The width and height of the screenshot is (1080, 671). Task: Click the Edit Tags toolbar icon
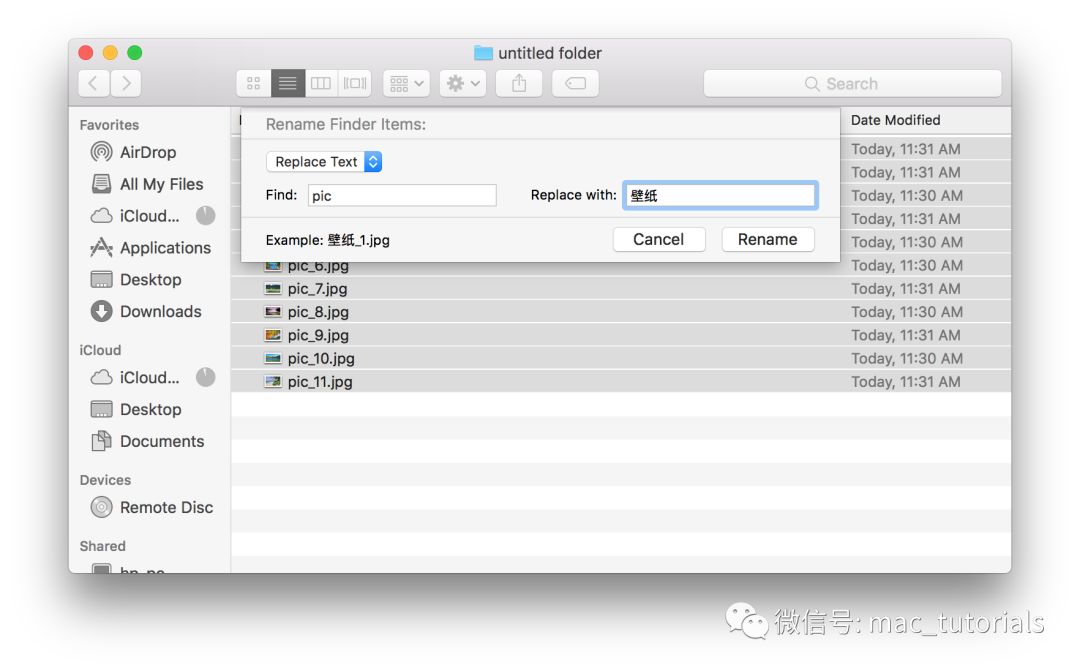(575, 84)
